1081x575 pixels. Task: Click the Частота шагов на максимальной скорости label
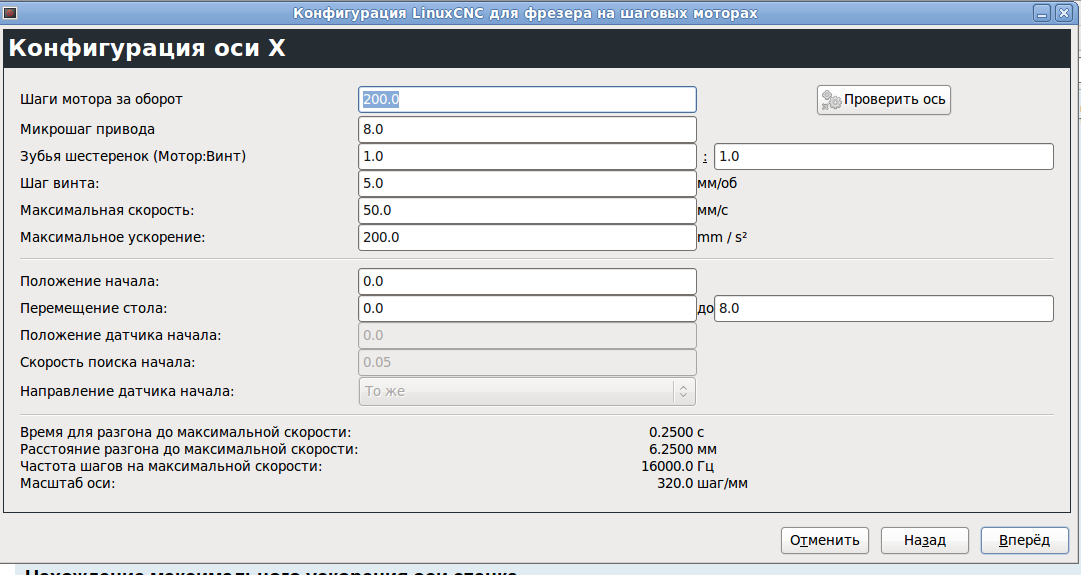coord(171,467)
